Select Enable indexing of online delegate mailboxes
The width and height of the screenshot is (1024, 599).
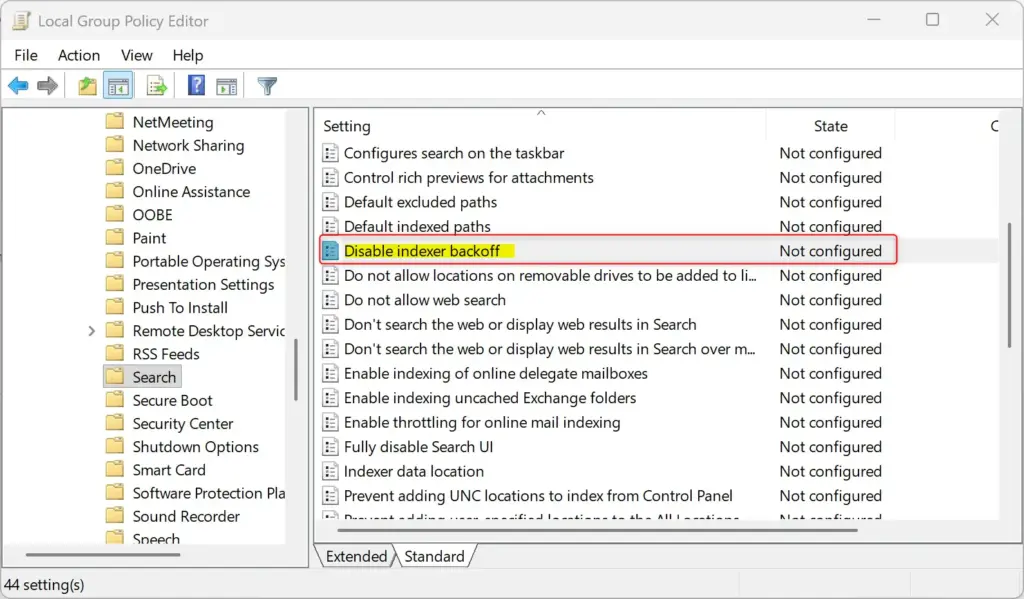pyautogui.click(x=496, y=374)
